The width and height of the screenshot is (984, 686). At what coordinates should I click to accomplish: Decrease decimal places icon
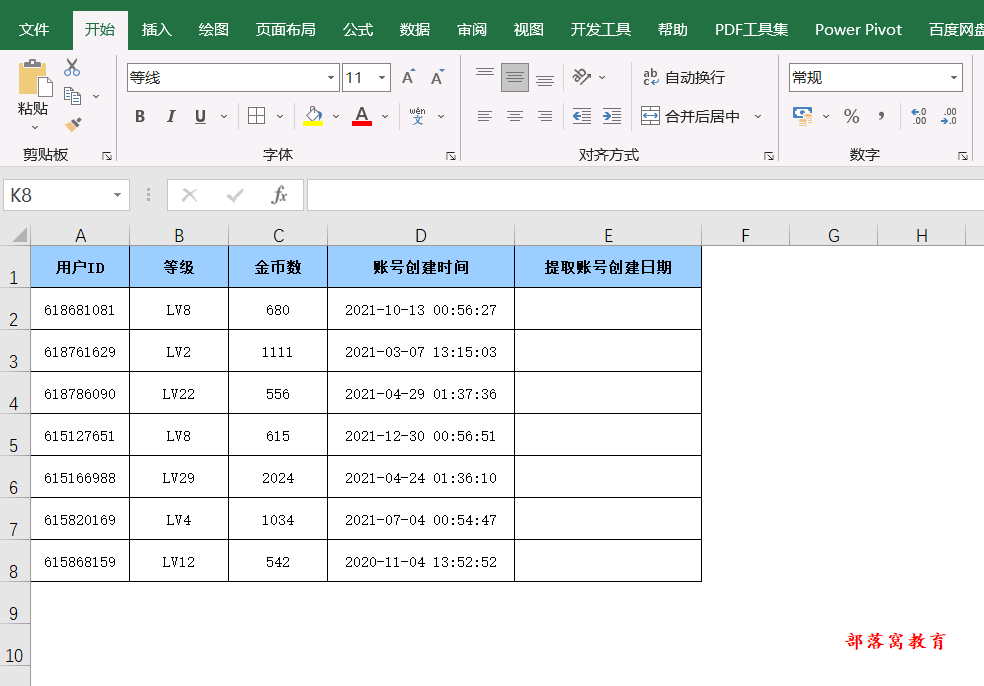click(x=949, y=116)
